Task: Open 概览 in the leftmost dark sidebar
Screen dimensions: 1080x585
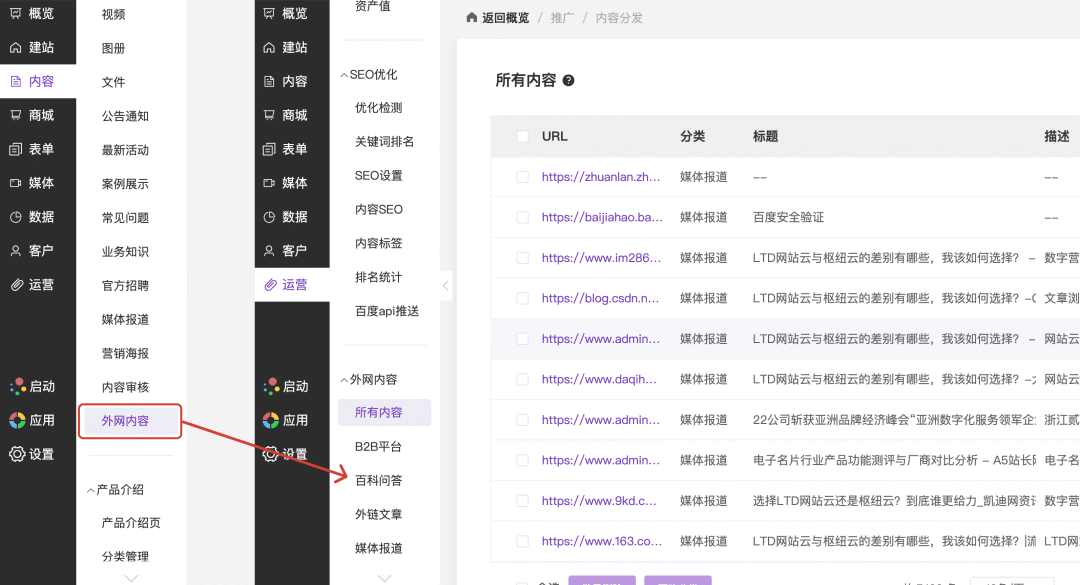Action: (x=32, y=13)
